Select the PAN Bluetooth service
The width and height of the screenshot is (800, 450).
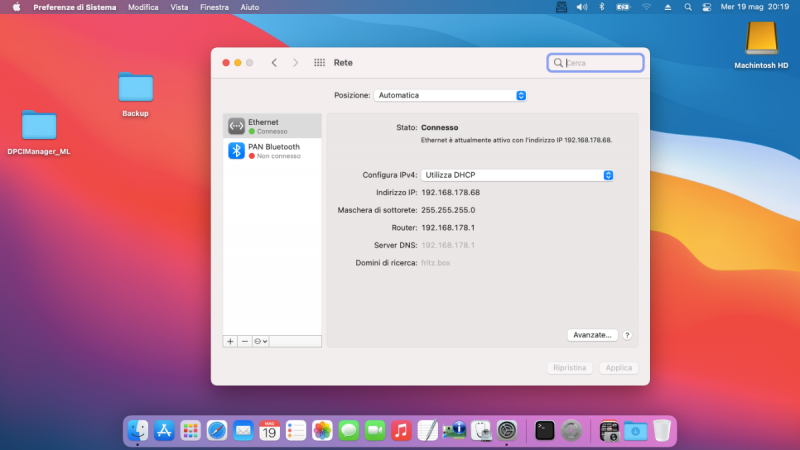point(272,151)
